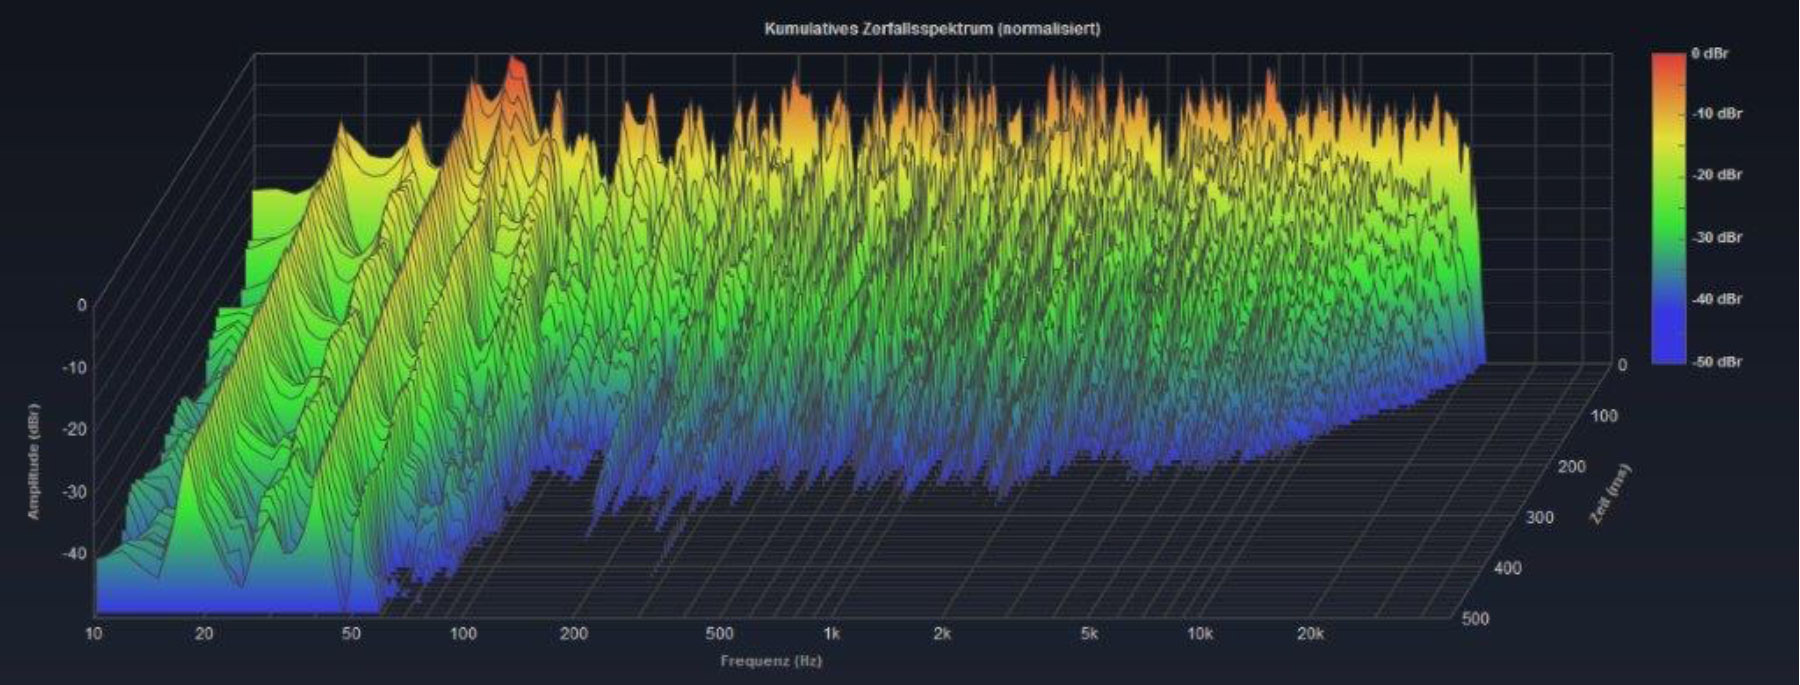Select the 20k tick on frequency axis

coord(1309,634)
